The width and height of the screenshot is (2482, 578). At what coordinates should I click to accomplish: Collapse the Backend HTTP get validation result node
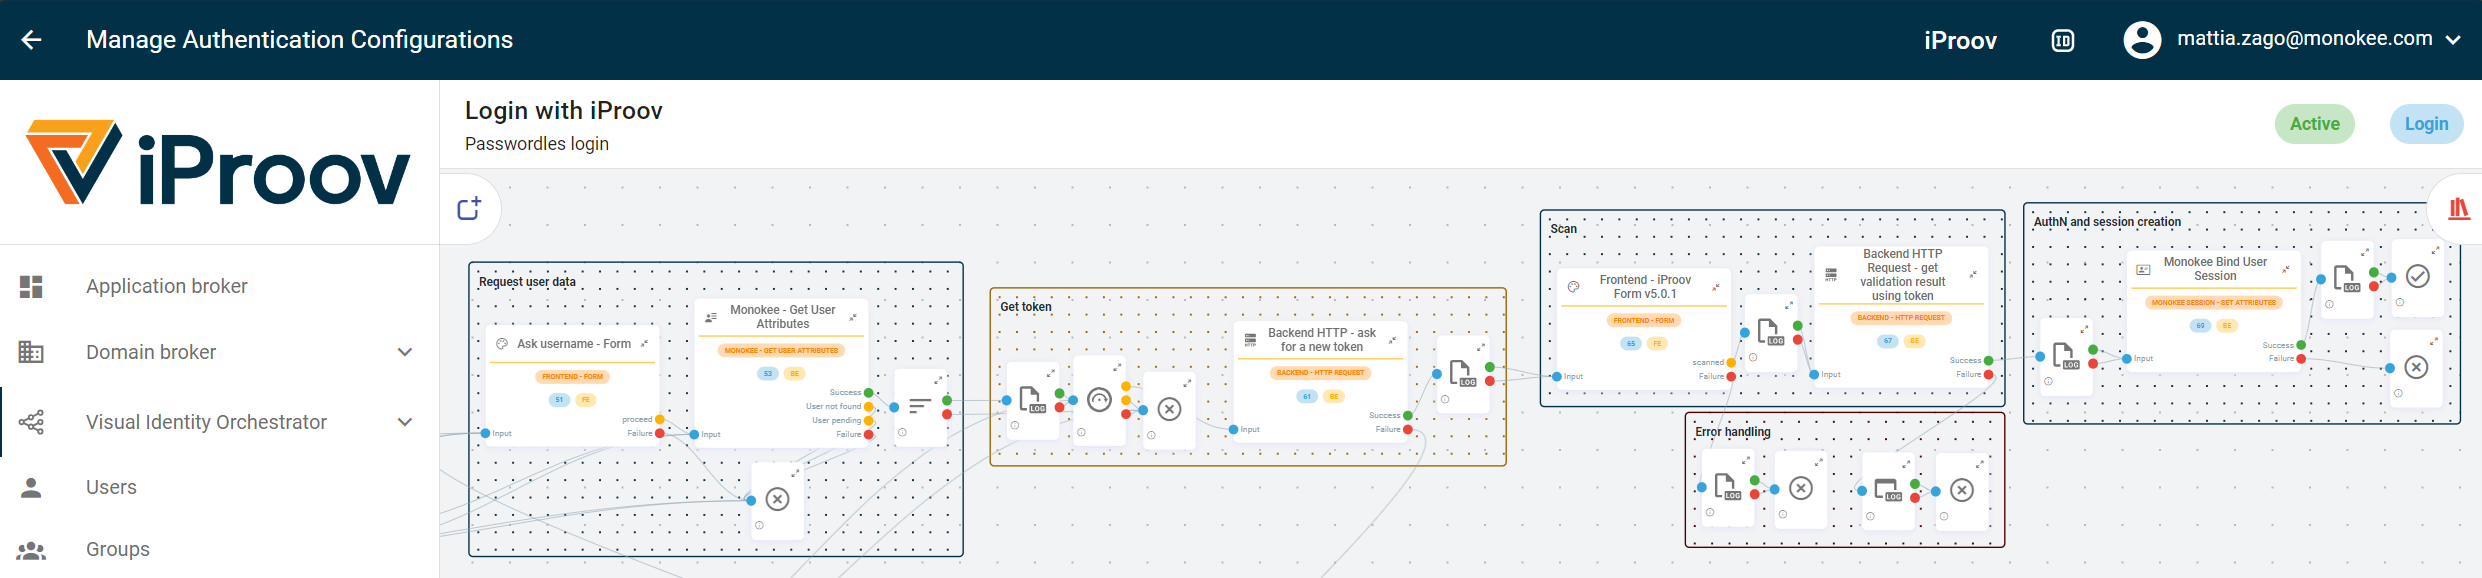click(x=1973, y=274)
